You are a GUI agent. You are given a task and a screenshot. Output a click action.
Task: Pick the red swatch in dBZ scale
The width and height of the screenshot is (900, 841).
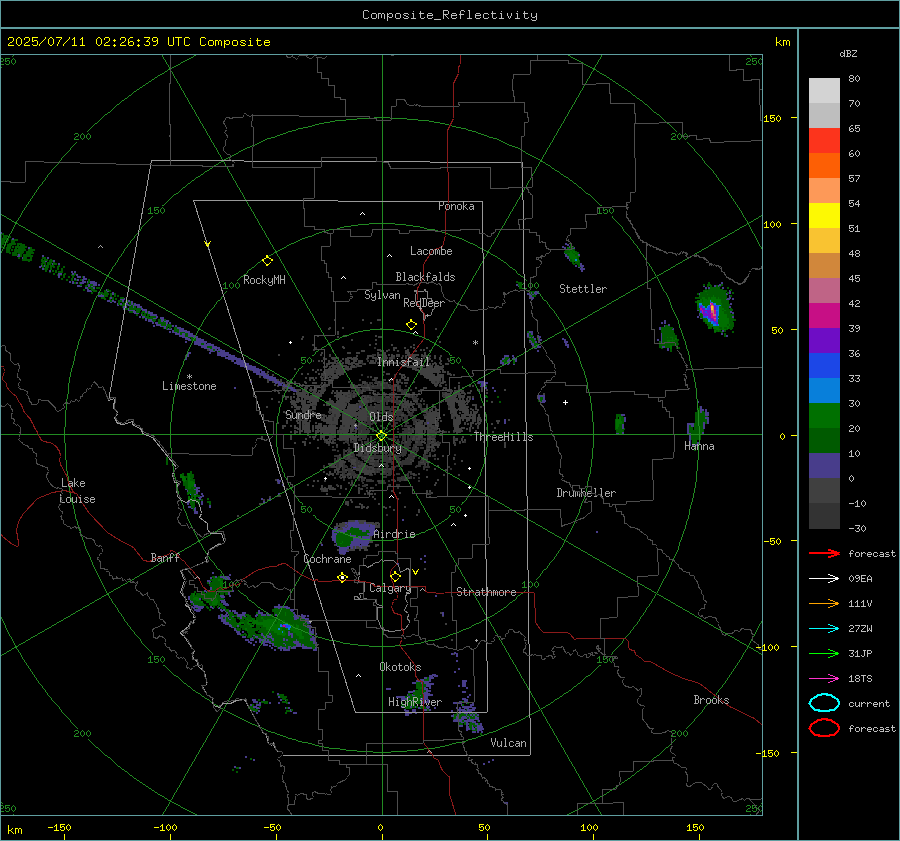(x=824, y=141)
